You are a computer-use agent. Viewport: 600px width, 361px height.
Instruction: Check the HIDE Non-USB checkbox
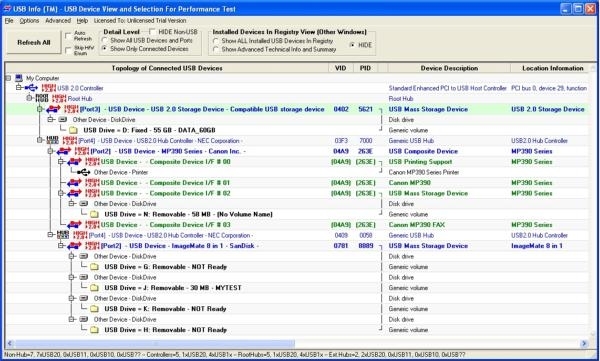click(x=152, y=32)
